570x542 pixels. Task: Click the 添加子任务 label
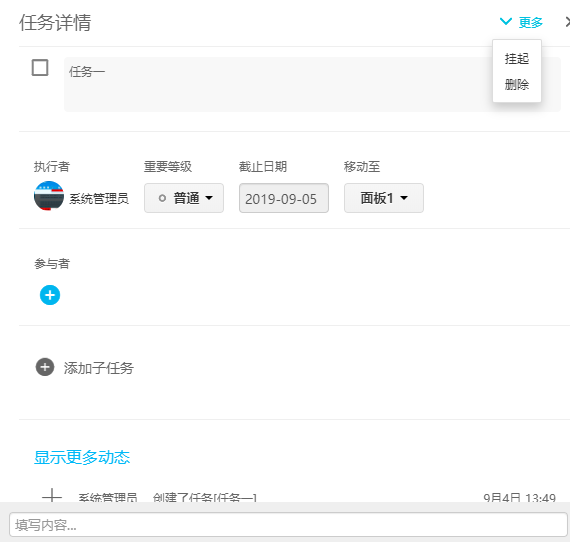point(99,368)
